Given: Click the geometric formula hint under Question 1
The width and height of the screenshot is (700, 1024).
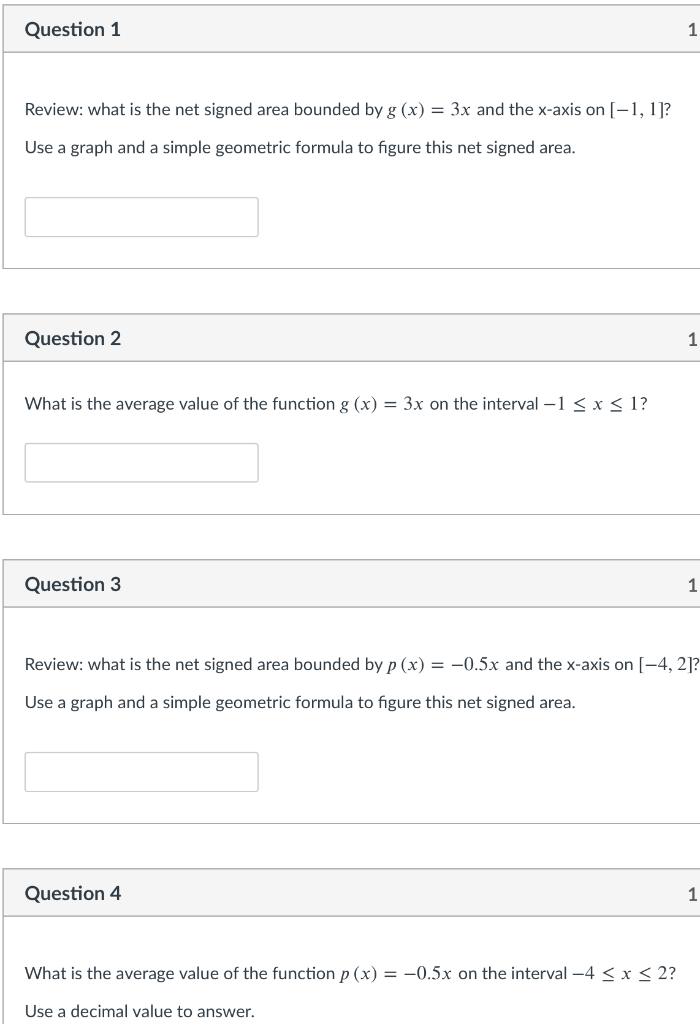Looking at the screenshot, I should [x=300, y=148].
